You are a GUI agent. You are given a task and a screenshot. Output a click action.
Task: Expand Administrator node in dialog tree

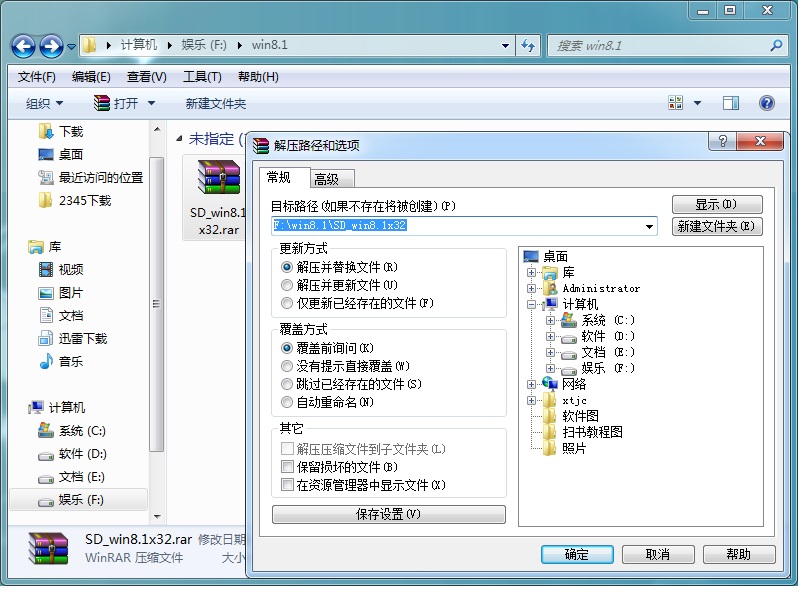click(531, 288)
